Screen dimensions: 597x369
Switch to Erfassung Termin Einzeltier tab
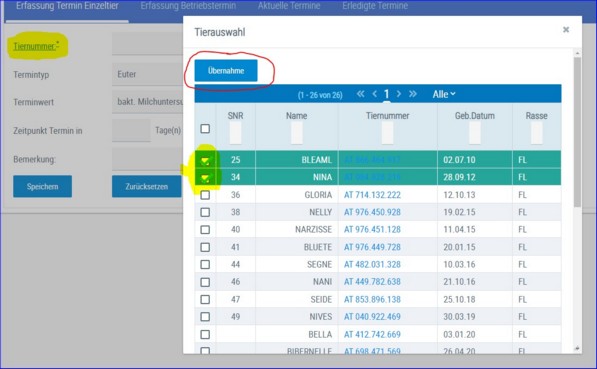pos(67,6)
